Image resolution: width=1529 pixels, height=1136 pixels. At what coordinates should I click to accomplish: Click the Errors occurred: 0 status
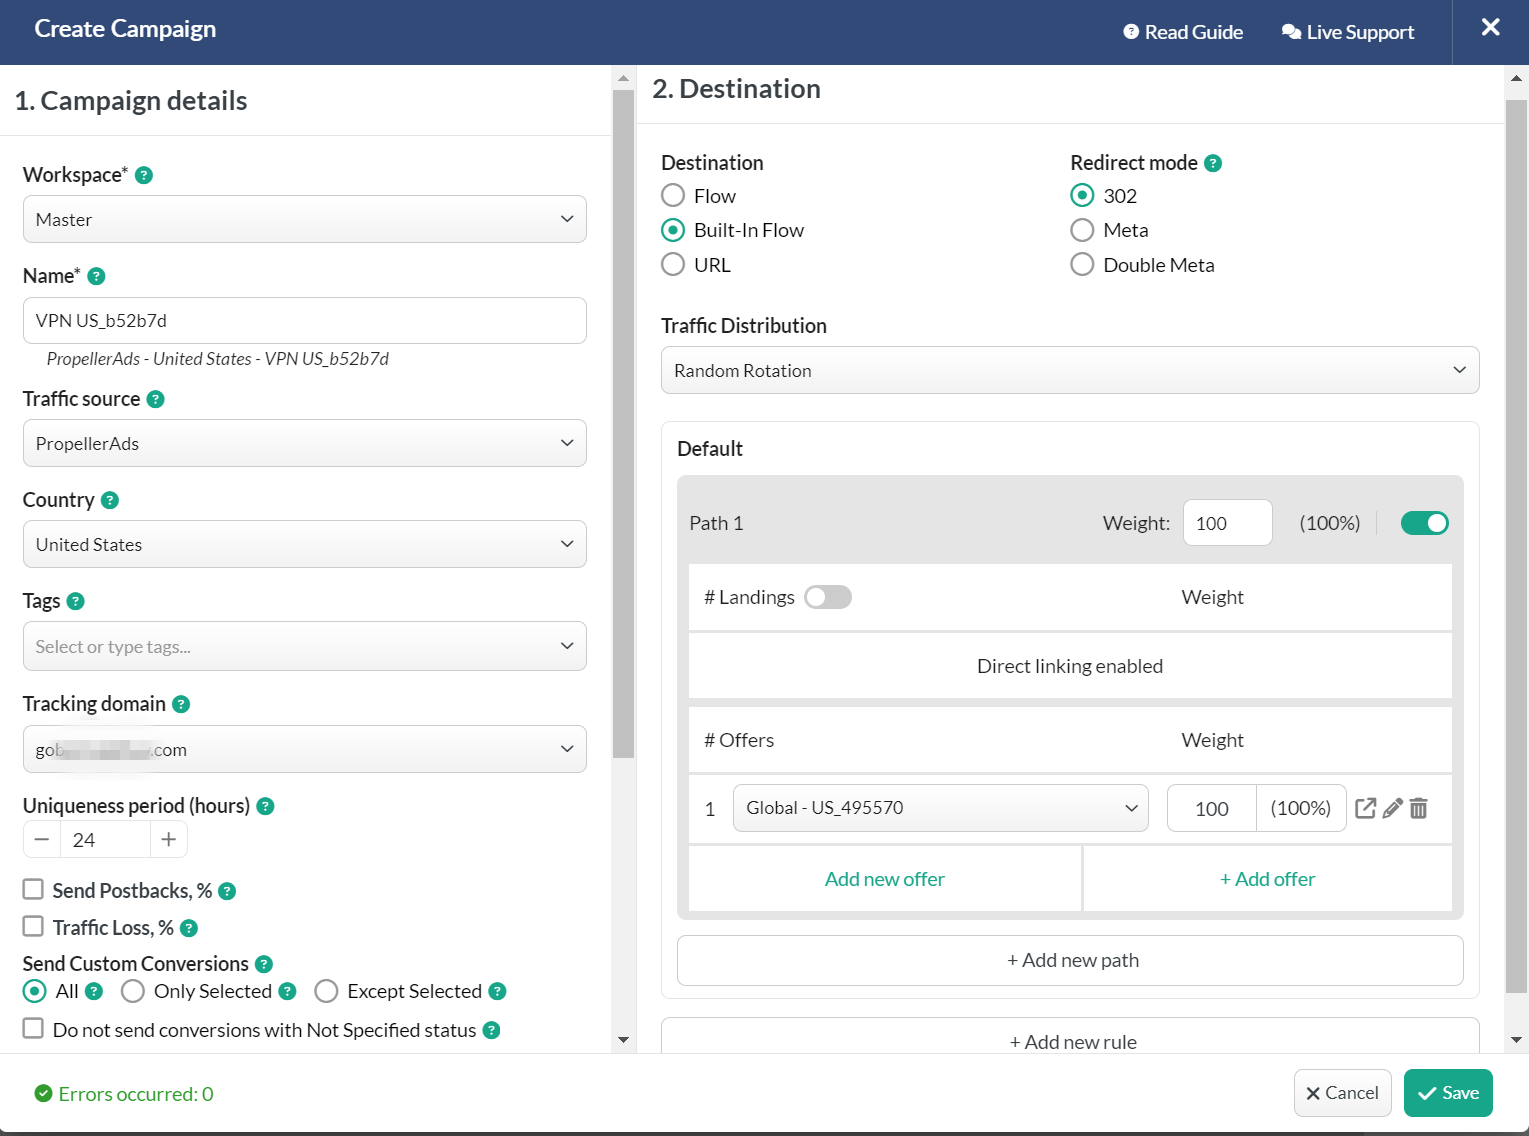point(124,1094)
